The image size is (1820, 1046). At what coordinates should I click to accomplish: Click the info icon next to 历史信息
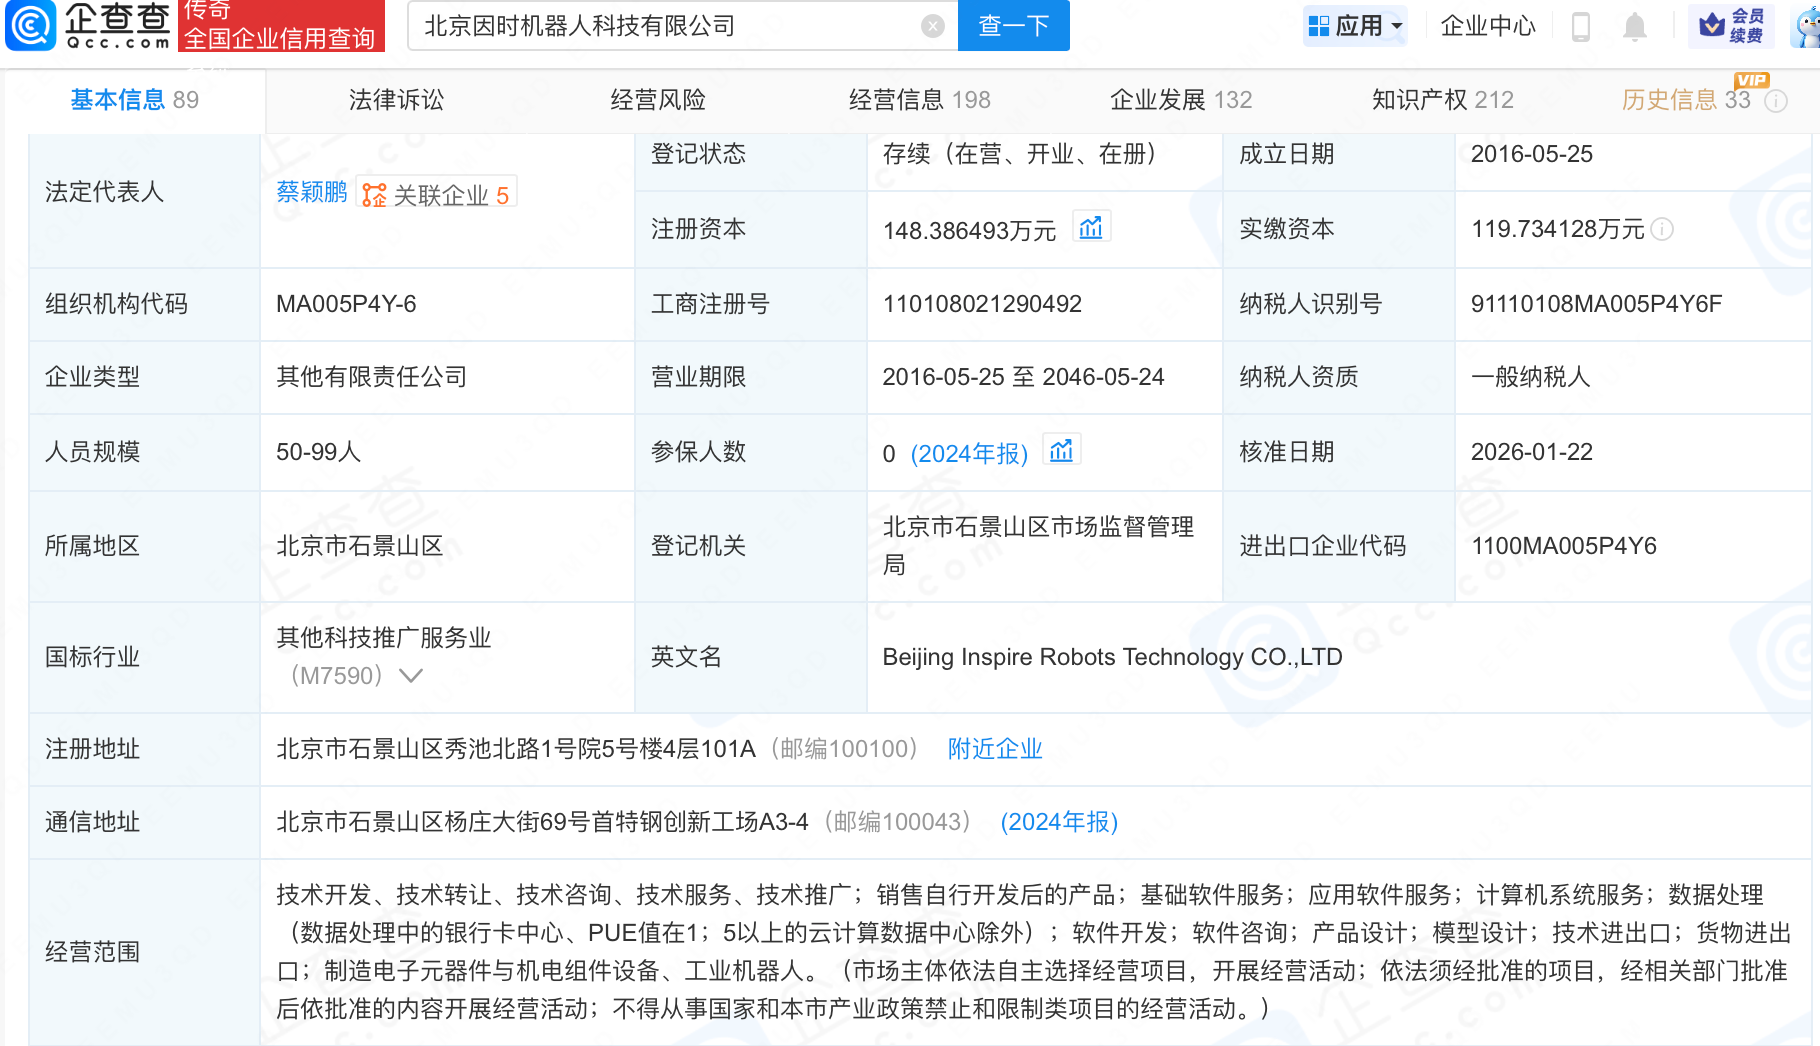point(1776,101)
